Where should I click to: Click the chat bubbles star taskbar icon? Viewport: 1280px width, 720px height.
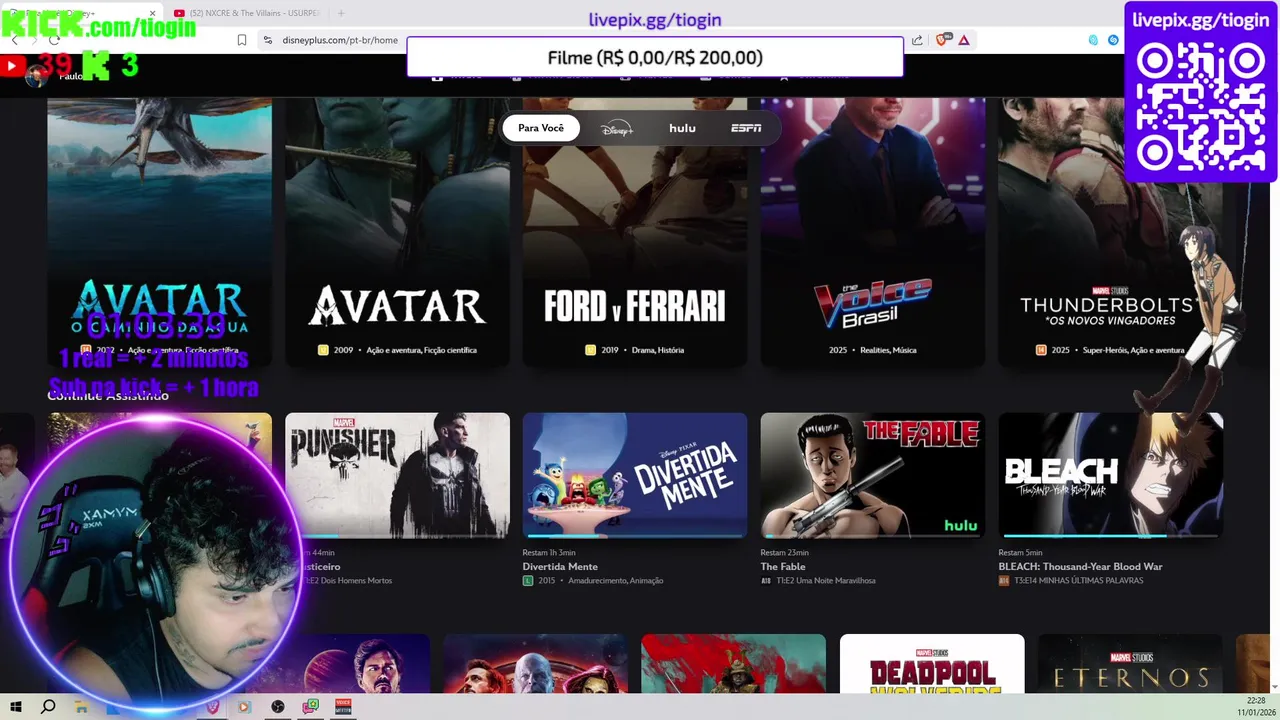pyautogui.click(x=311, y=707)
